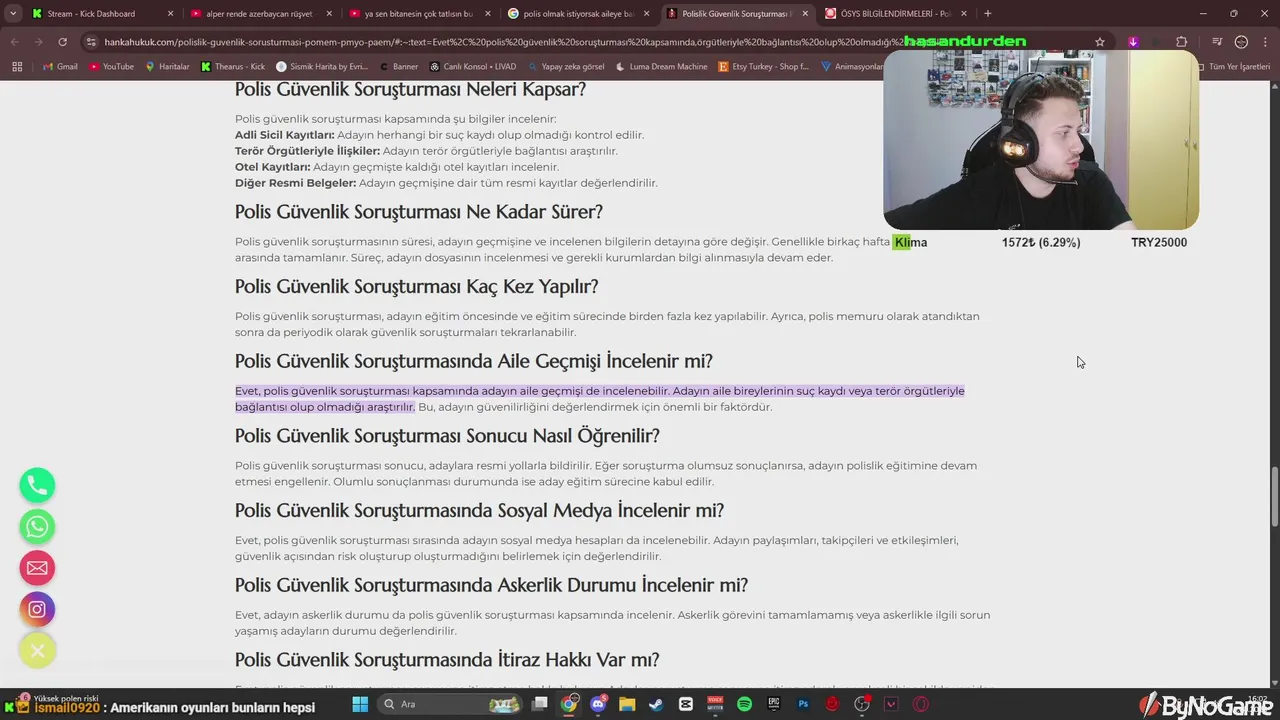Open Spotify from the taskbar
The height and width of the screenshot is (720, 1280).
point(744,704)
